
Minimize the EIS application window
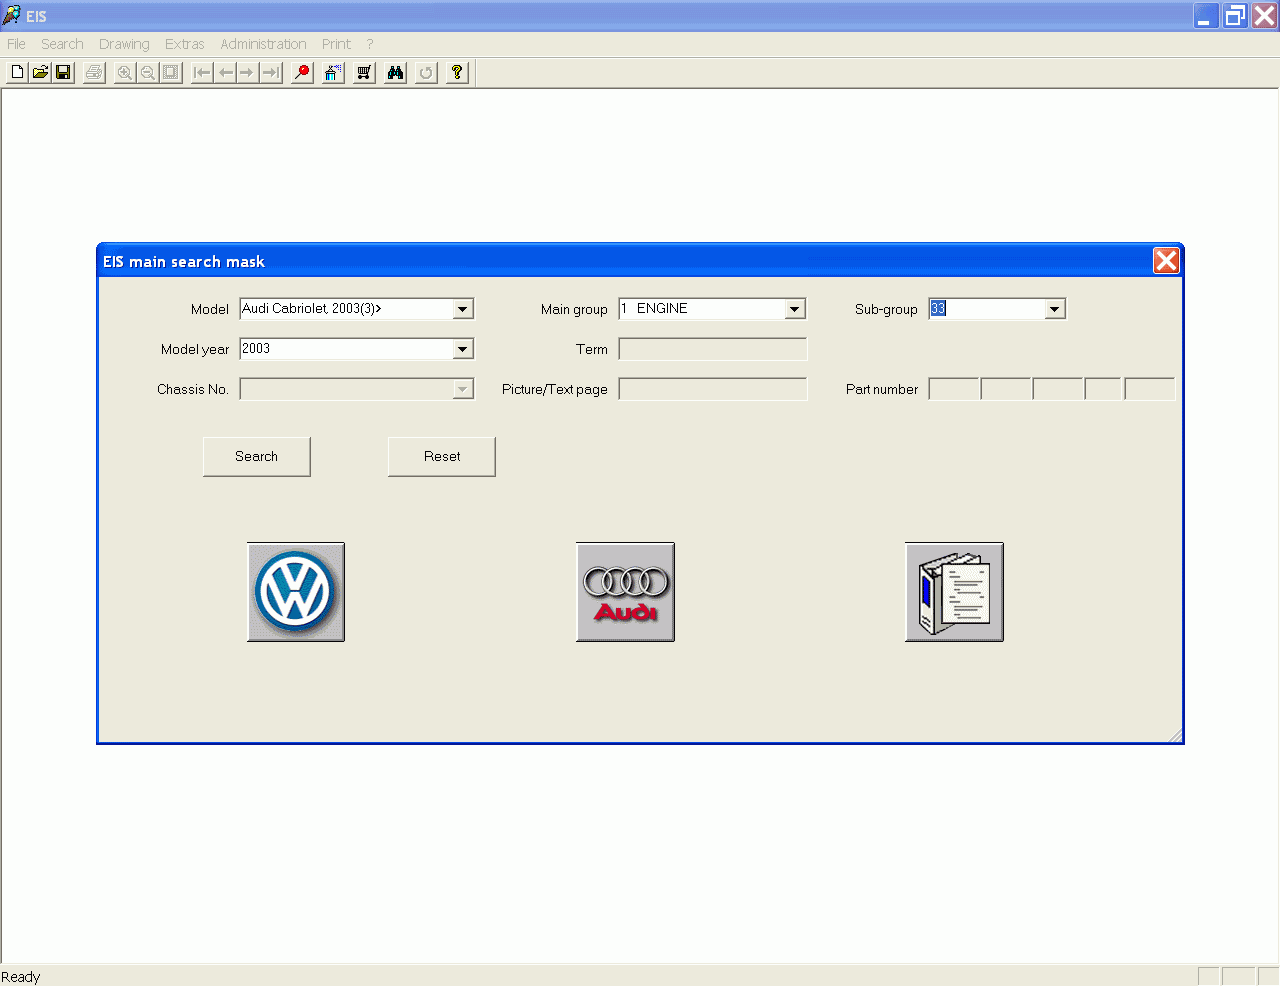point(1206,15)
